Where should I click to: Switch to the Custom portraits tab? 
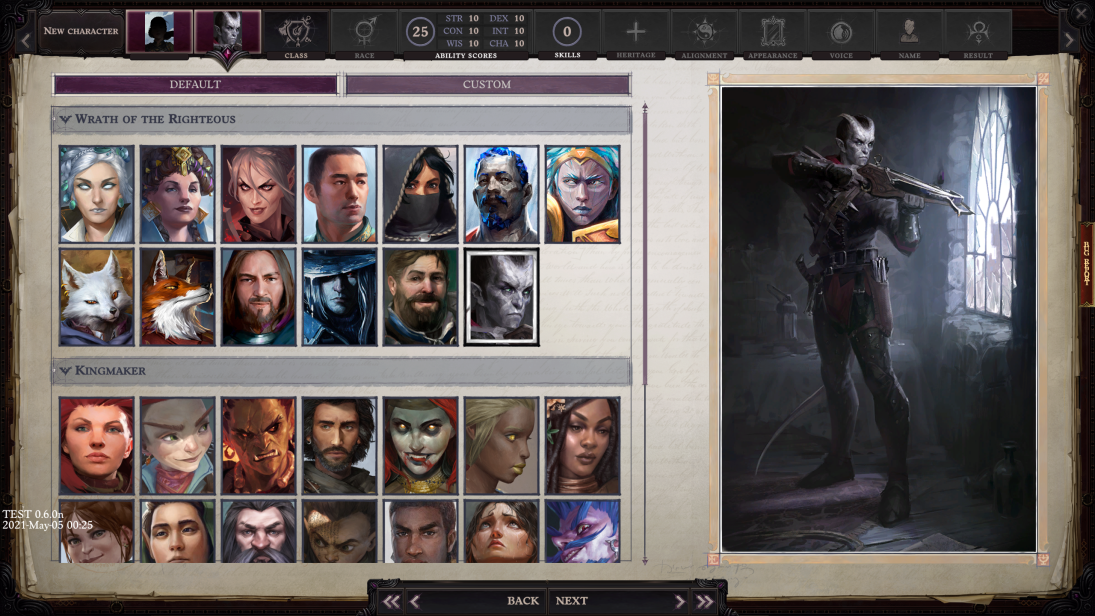click(x=487, y=85)
